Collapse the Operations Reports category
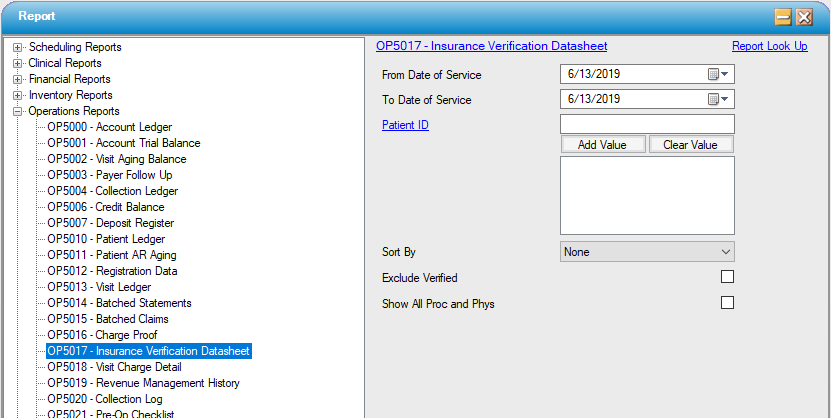The width and height of the screenshot is (831, 418). pos(18,111)
